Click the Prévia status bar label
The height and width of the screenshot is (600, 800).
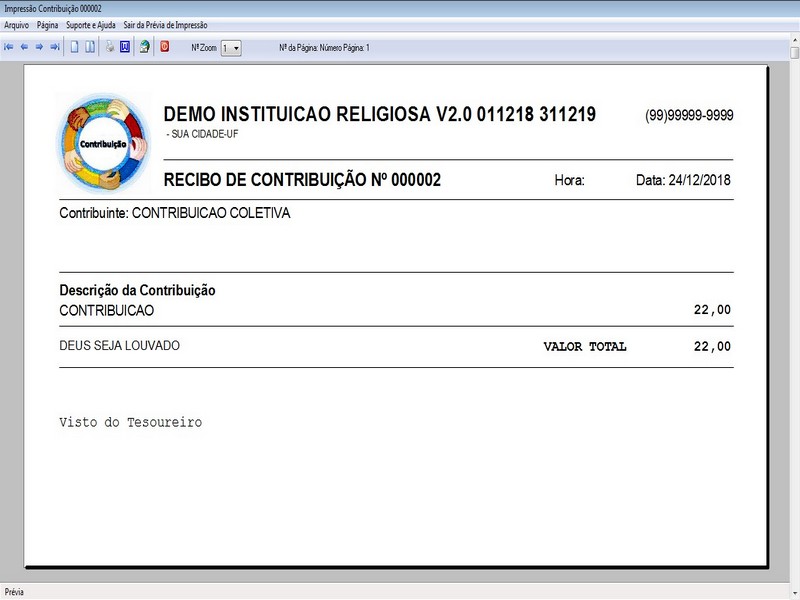14,592
